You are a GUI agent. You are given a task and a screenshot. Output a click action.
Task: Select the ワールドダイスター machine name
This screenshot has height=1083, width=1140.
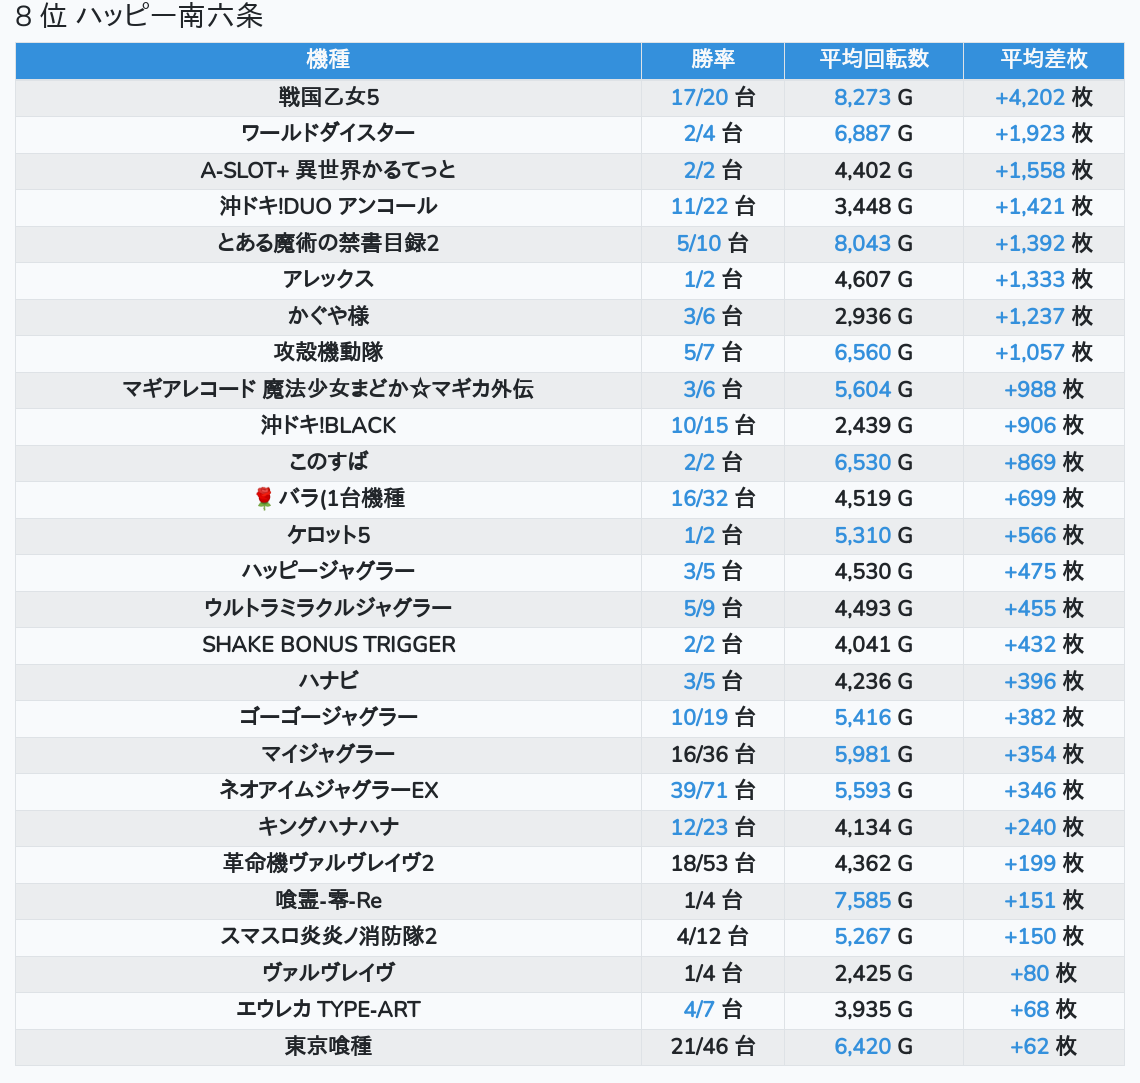(x=328, y=134)
